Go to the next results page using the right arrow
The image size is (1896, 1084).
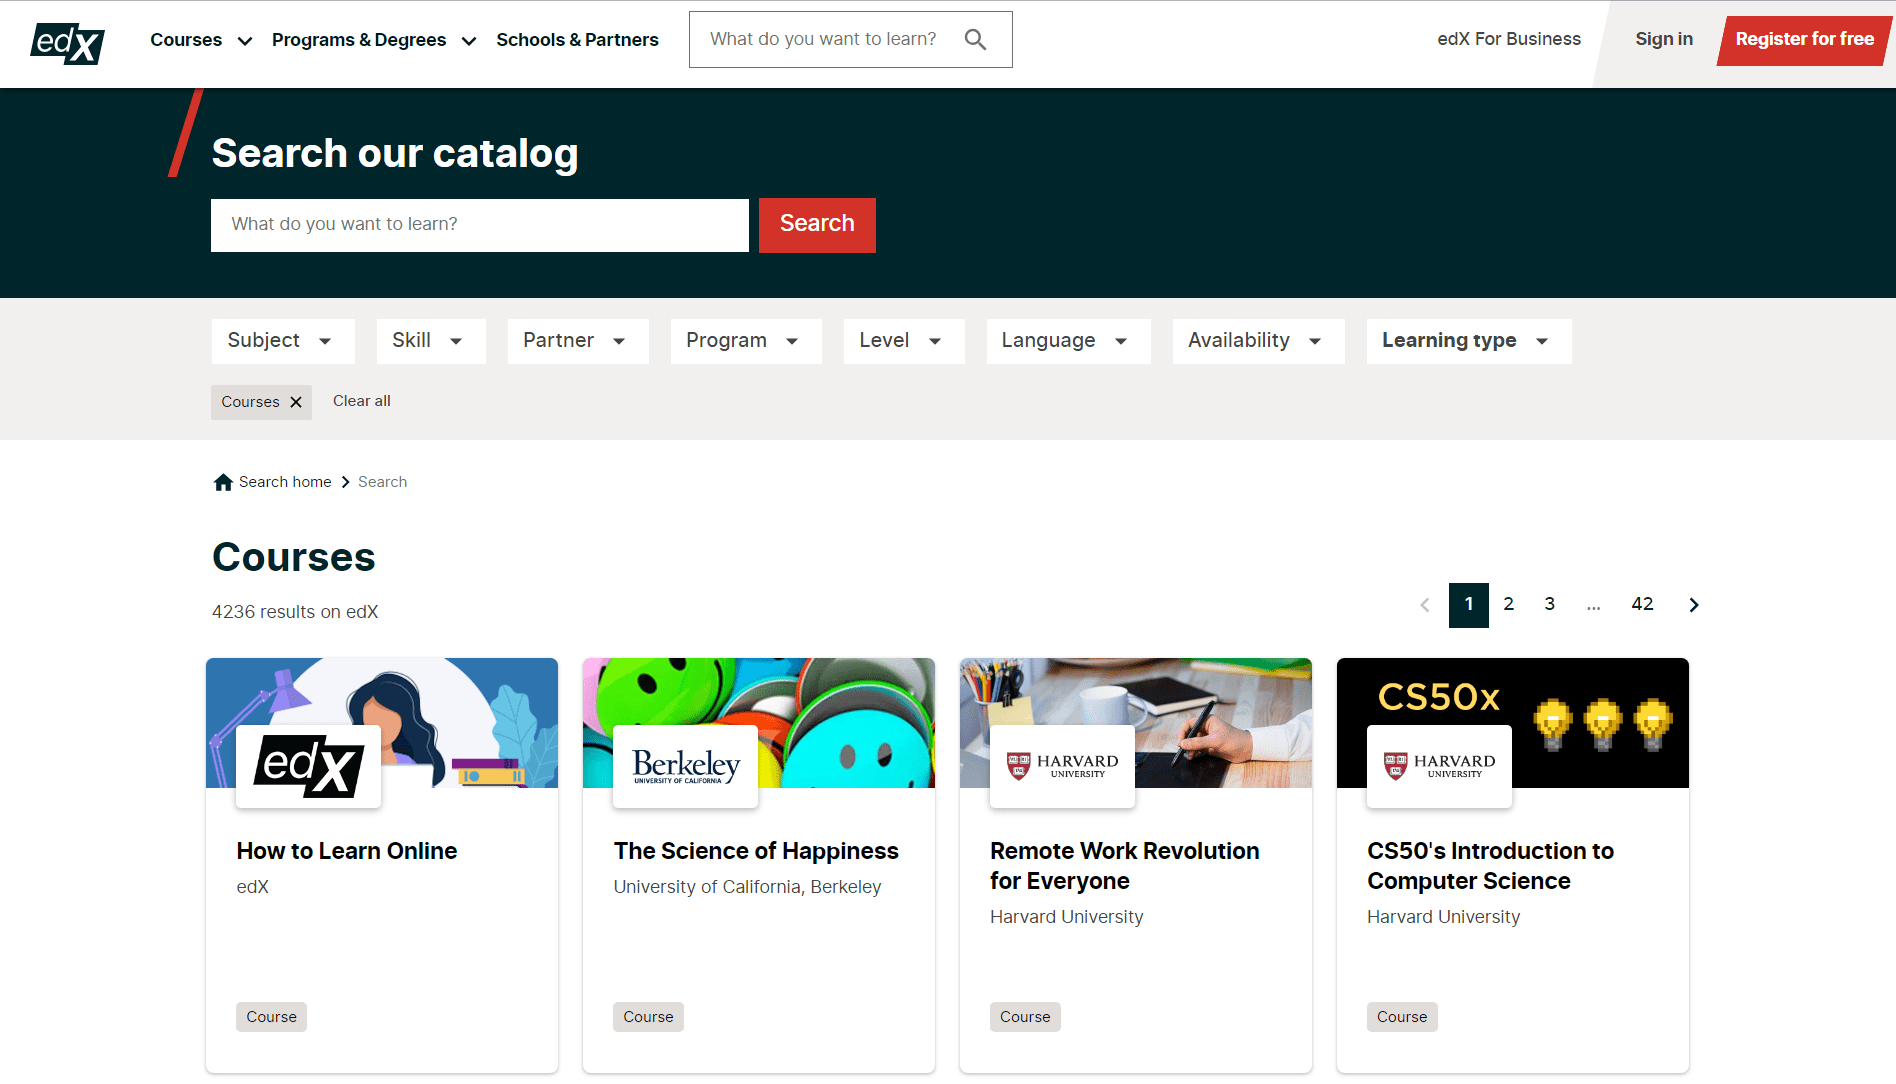1693,604
